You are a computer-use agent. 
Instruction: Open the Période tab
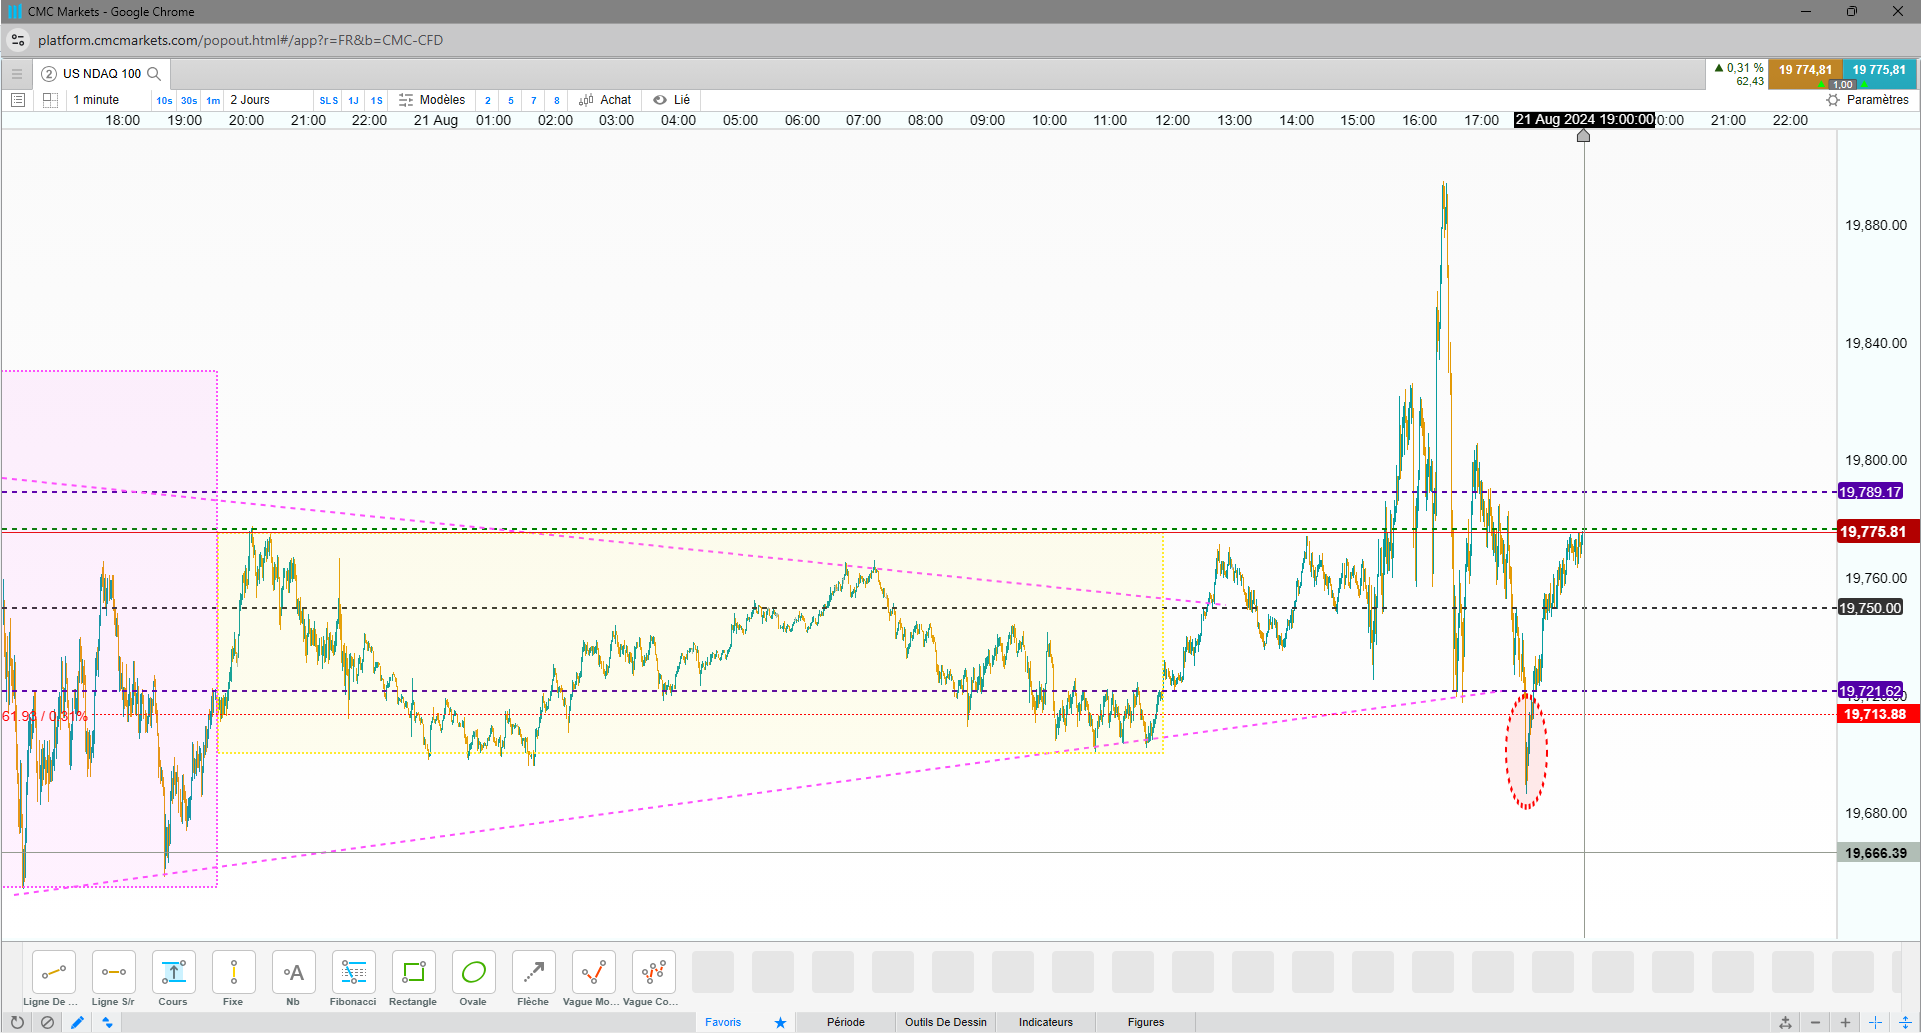click(845, 1022)
